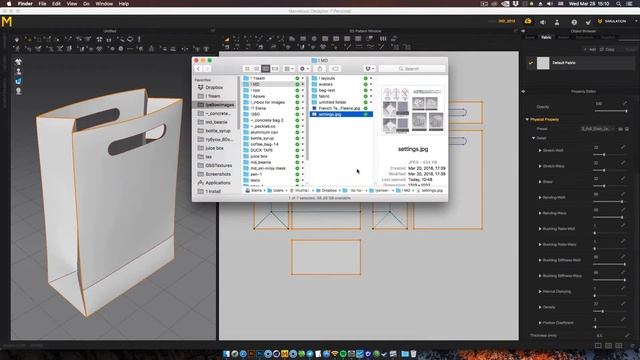Click the bottom avatar head icon in viewport
Screen dimensions: 640x360
tap(18, 91)
